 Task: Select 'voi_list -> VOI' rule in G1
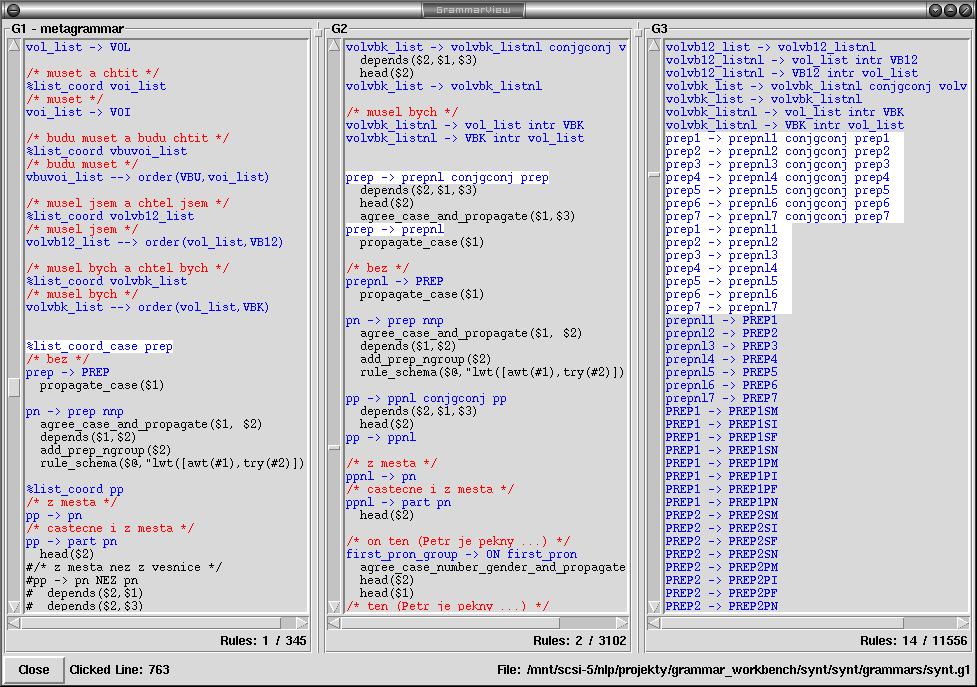[x=78, y=112]
